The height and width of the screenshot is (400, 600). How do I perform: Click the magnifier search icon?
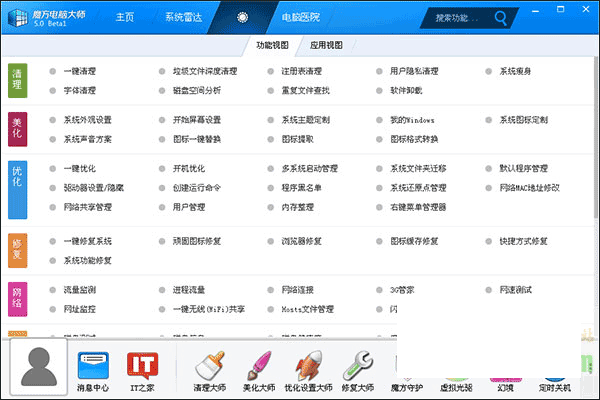click(x=500, y=18)
